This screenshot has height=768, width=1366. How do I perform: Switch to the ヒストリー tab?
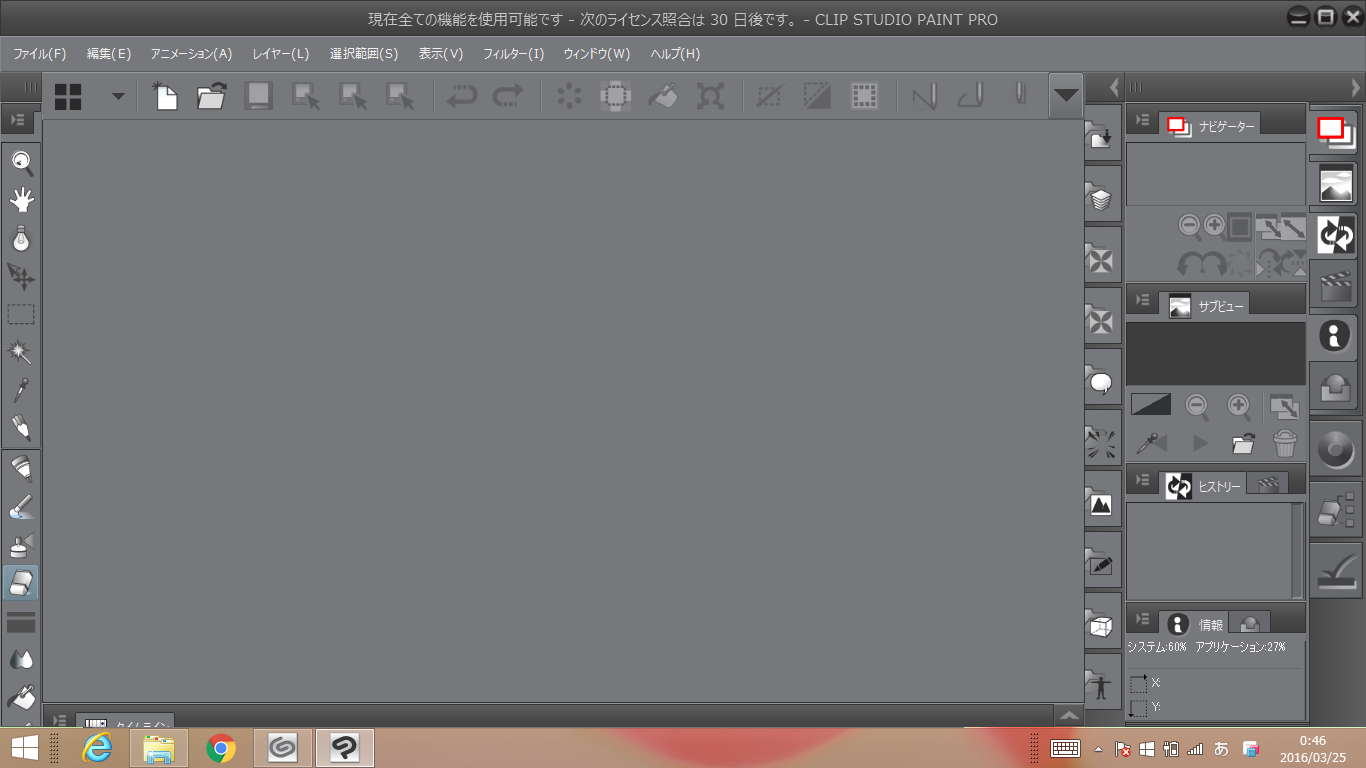[1203, 485]
